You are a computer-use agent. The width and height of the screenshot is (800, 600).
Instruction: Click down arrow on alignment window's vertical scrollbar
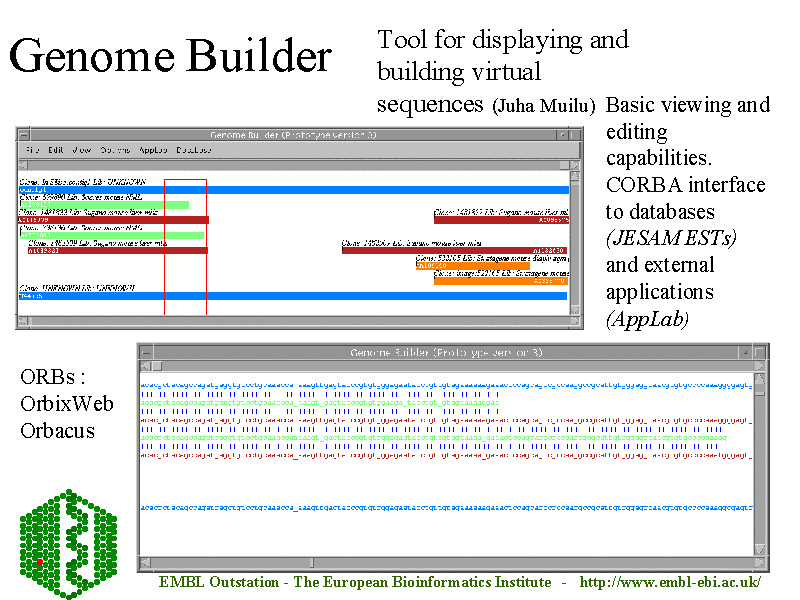coord(760,550)
